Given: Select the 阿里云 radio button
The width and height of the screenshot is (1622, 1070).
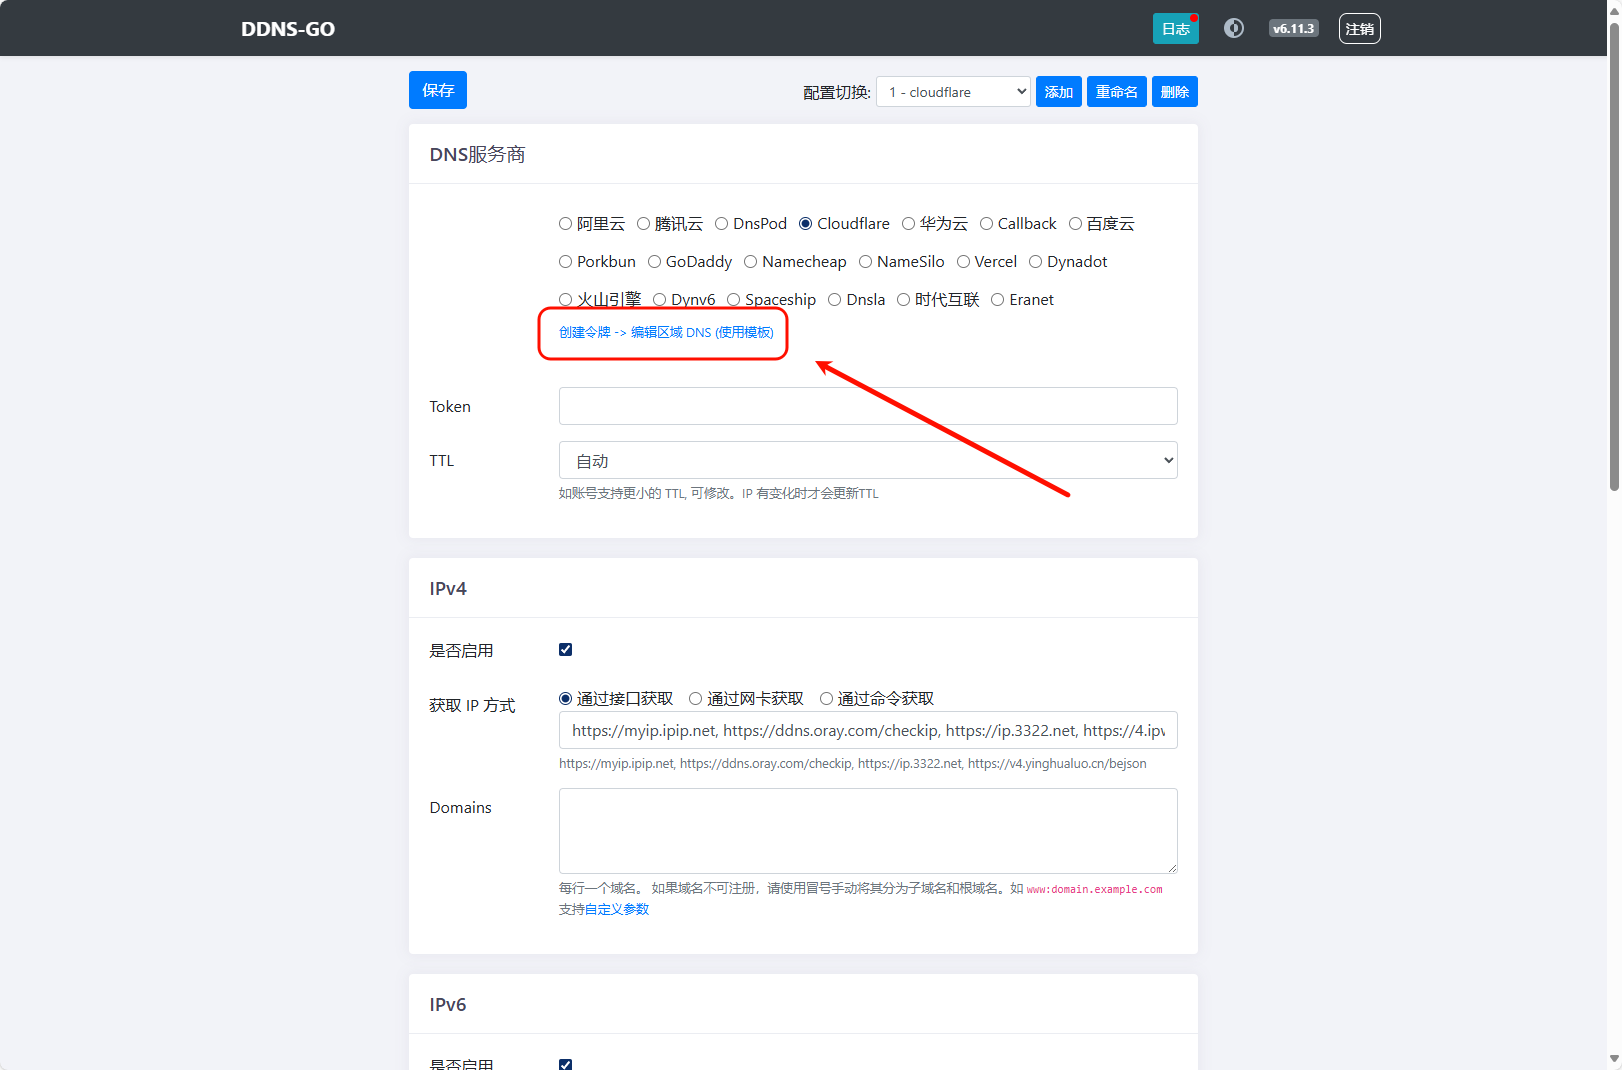Looking at the screenshot, I should point(566,224).
